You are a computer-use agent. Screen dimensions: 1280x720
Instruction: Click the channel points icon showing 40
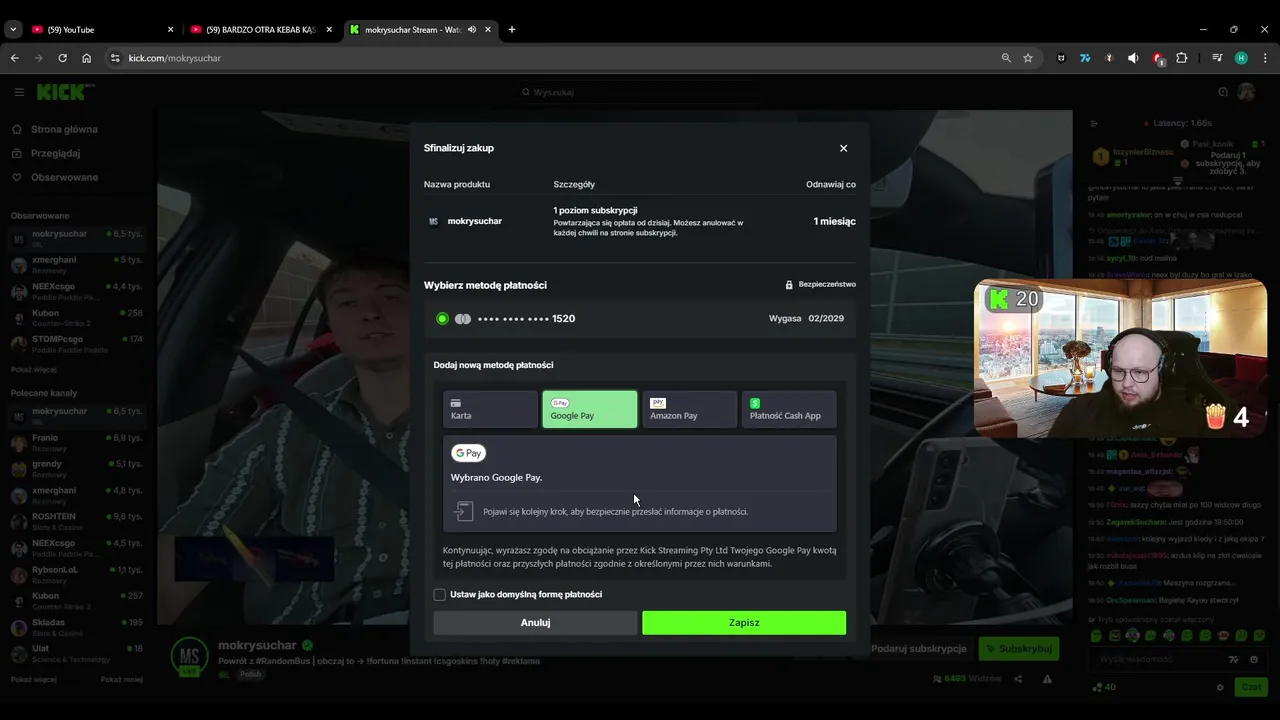[x=1104, y=687]
